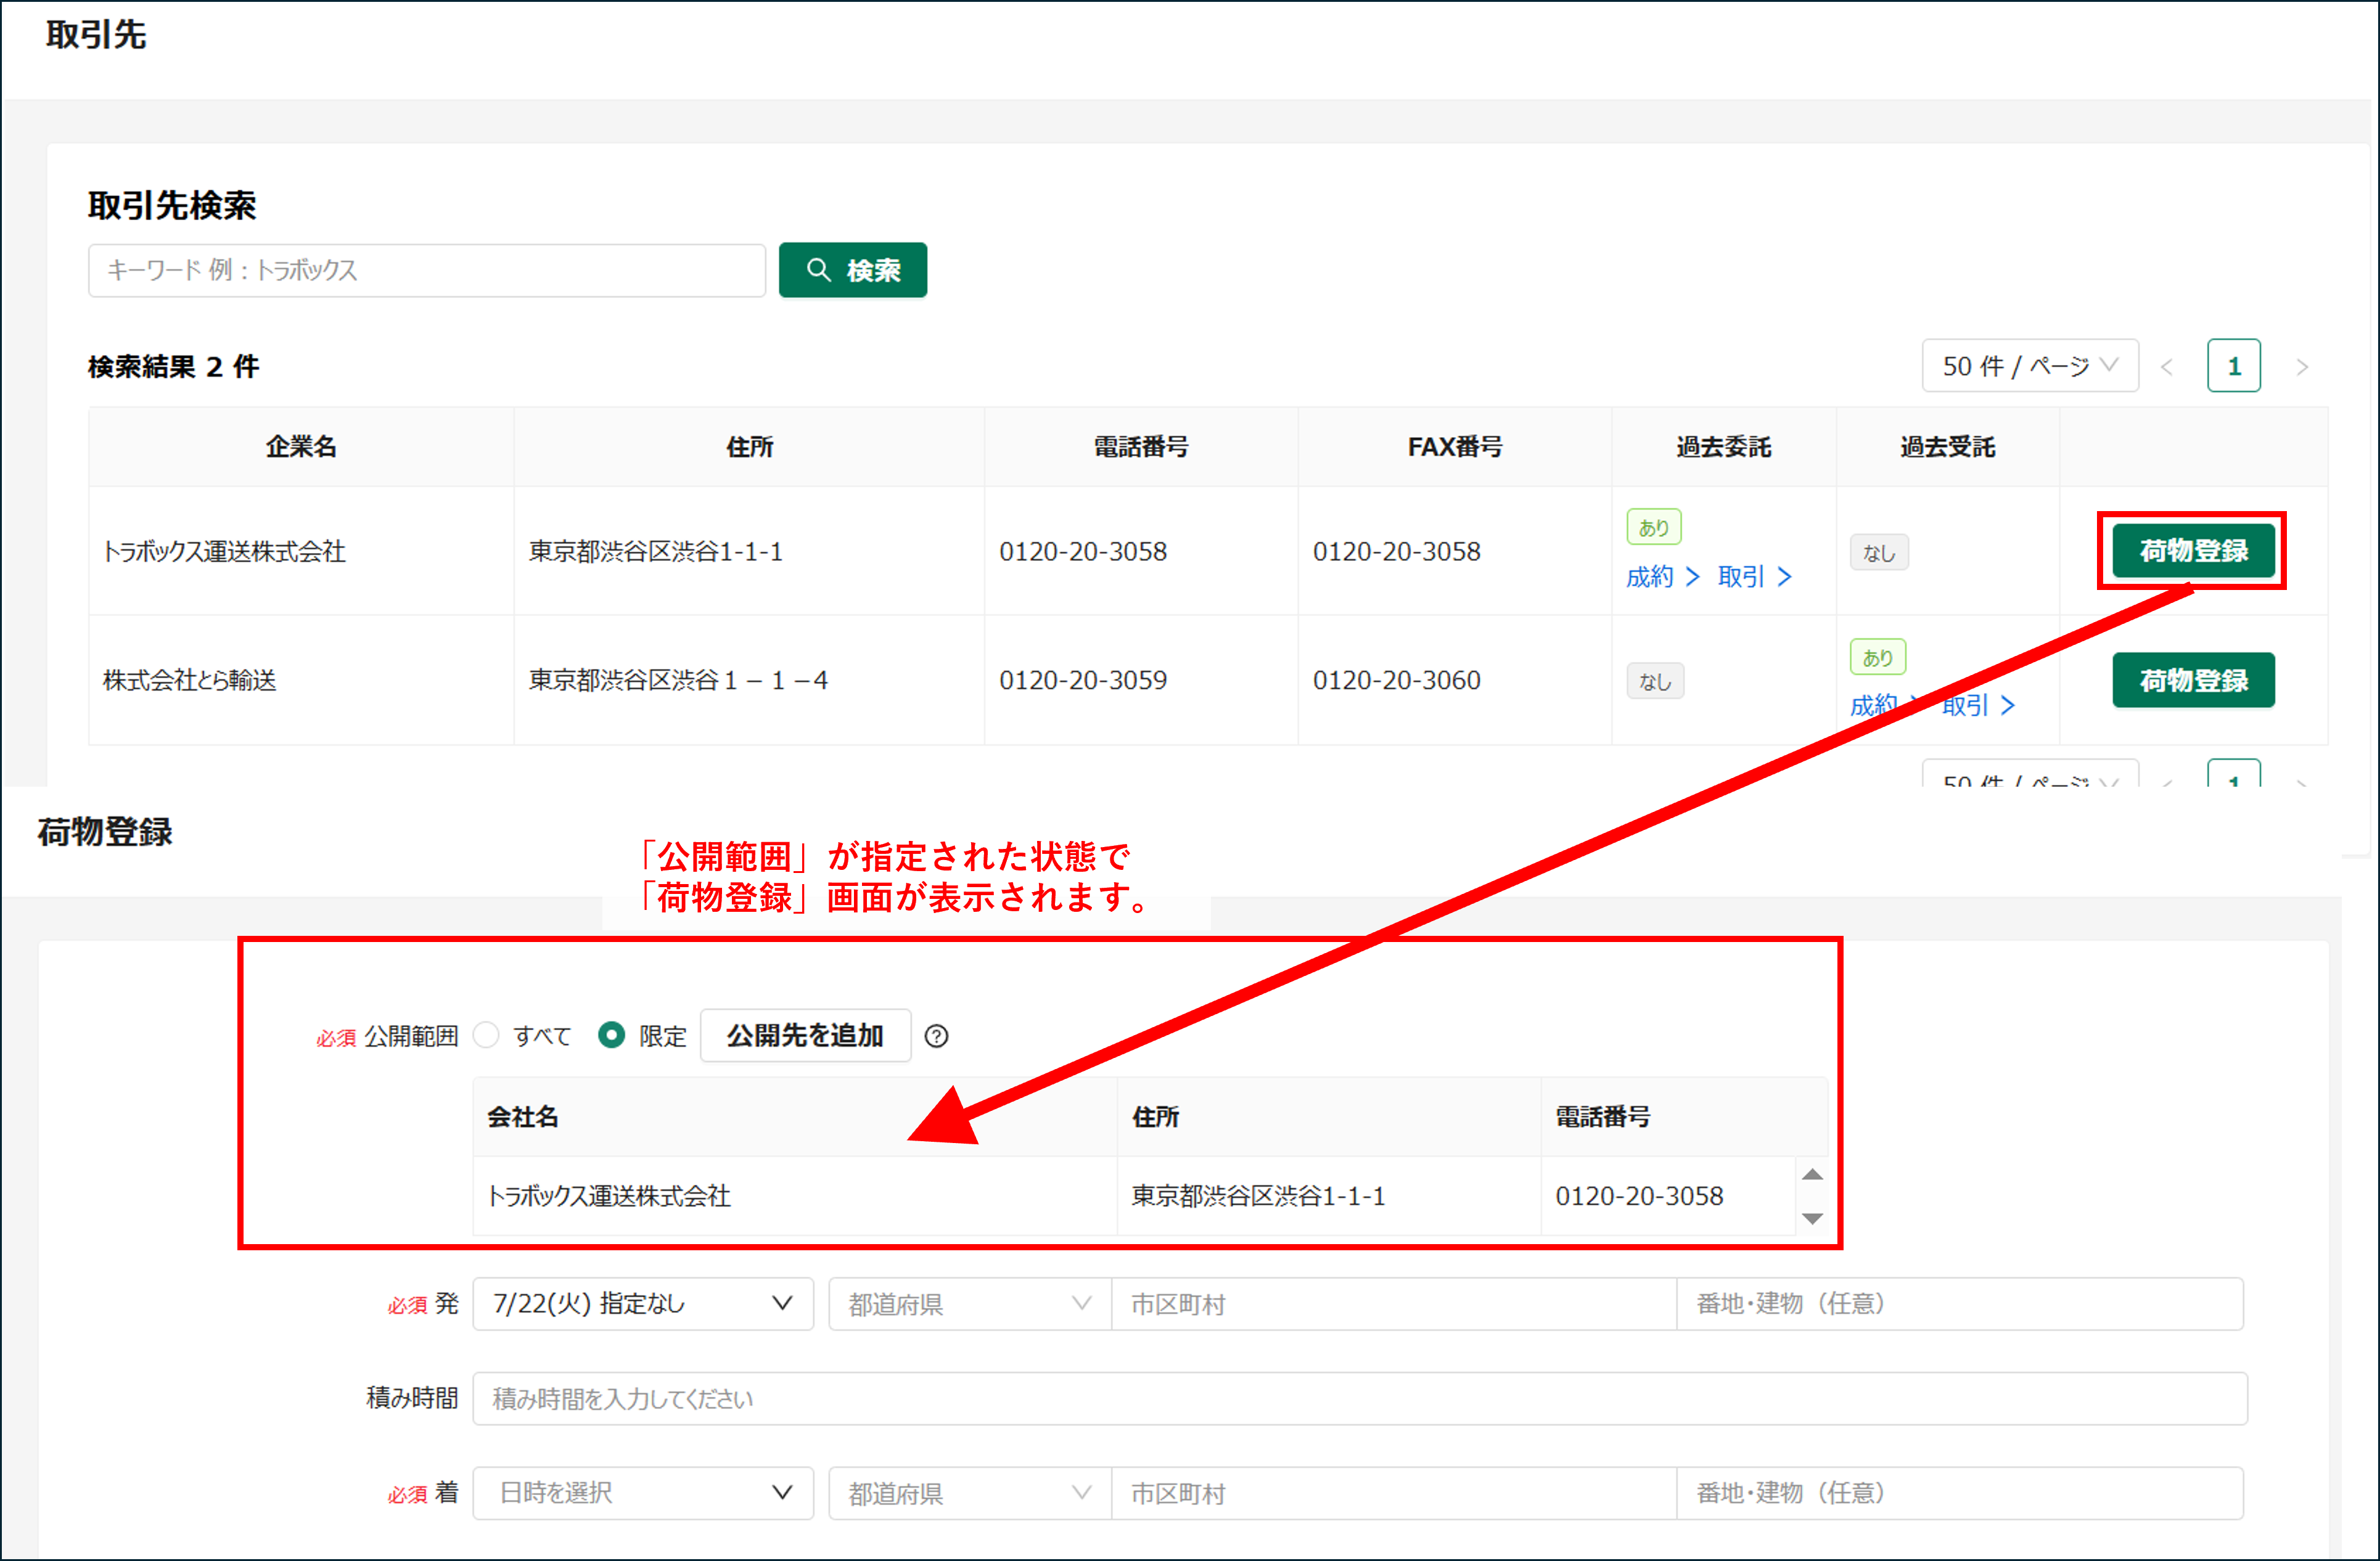
Task: Click 荷物登録 for トラボックス運送株式会社
Action: (x=2193, y=551)
